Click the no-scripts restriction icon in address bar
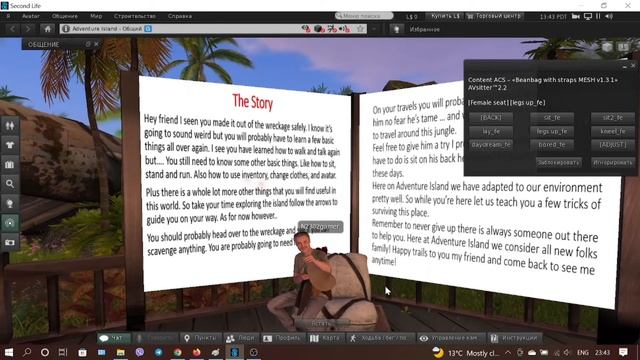Image resolution: width=640 pixels, height=360 pixels. click(345, 29)
